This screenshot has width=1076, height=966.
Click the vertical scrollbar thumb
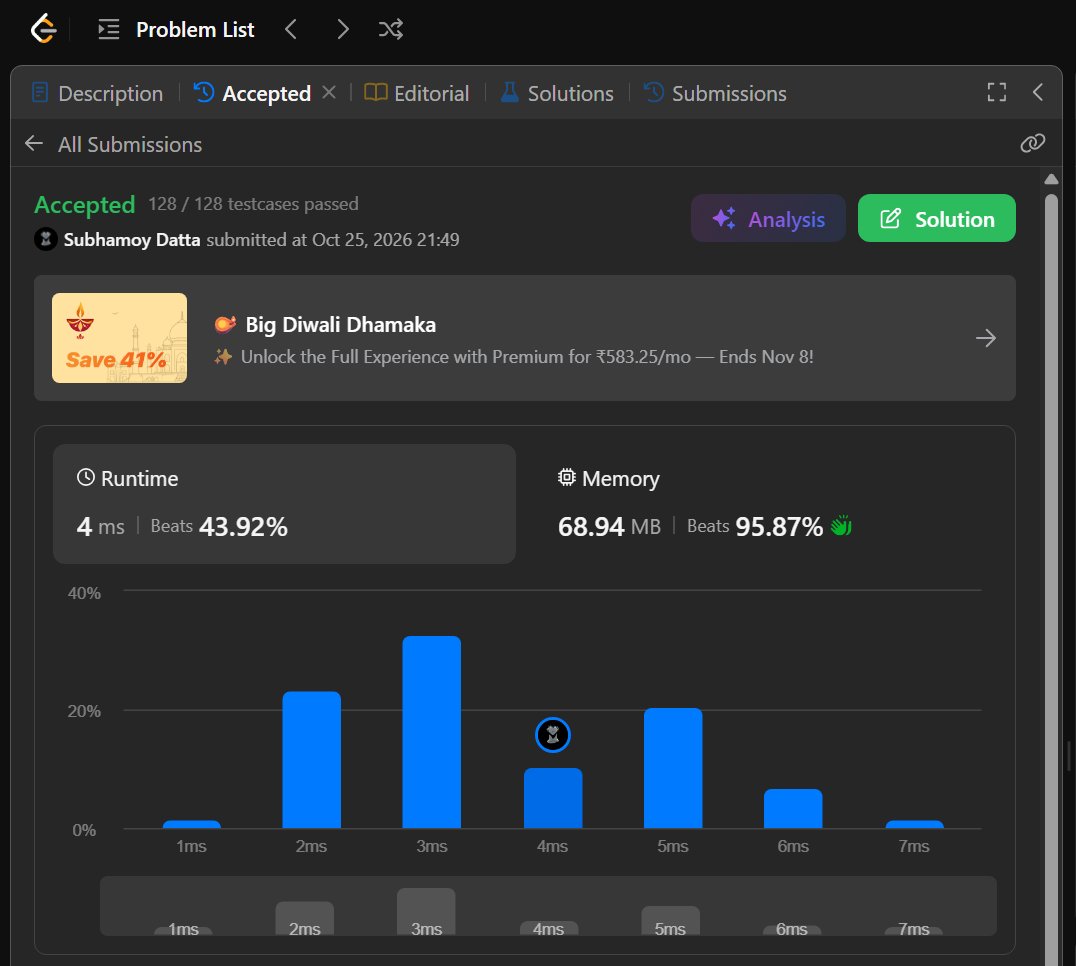1051,580
